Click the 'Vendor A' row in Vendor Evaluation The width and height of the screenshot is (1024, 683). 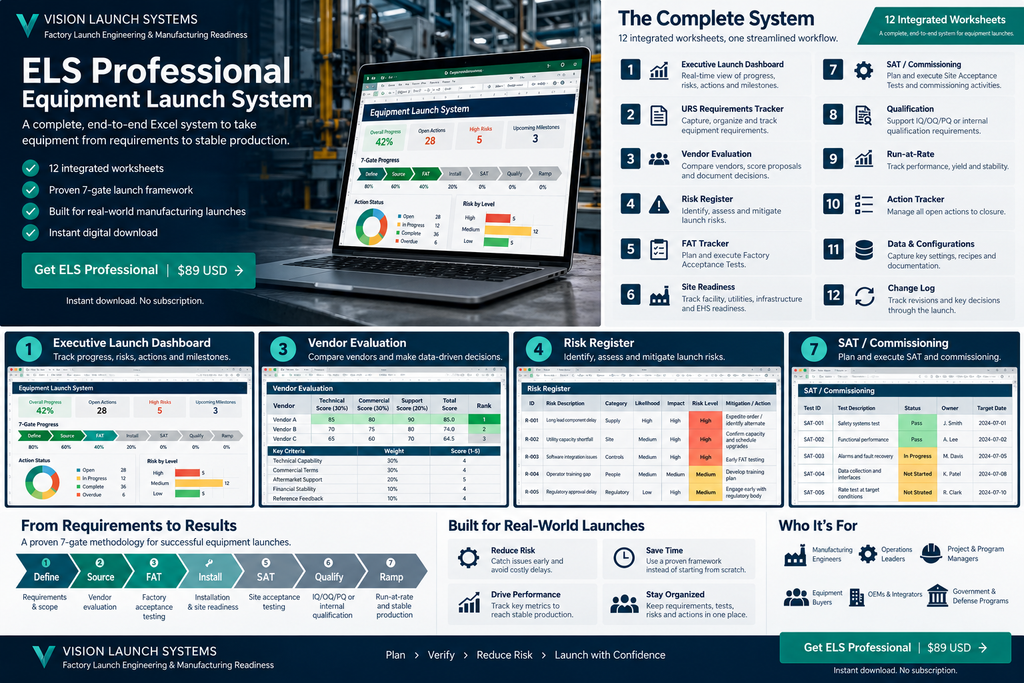[385, 419]
